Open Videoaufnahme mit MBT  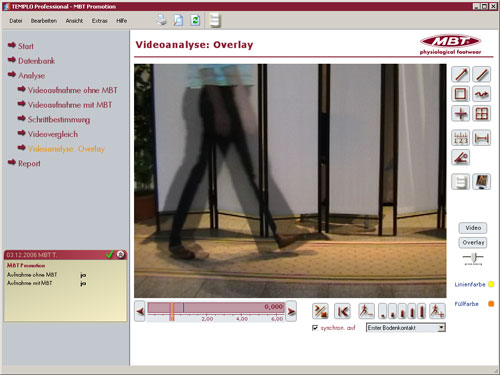click(x=70, y=105)
